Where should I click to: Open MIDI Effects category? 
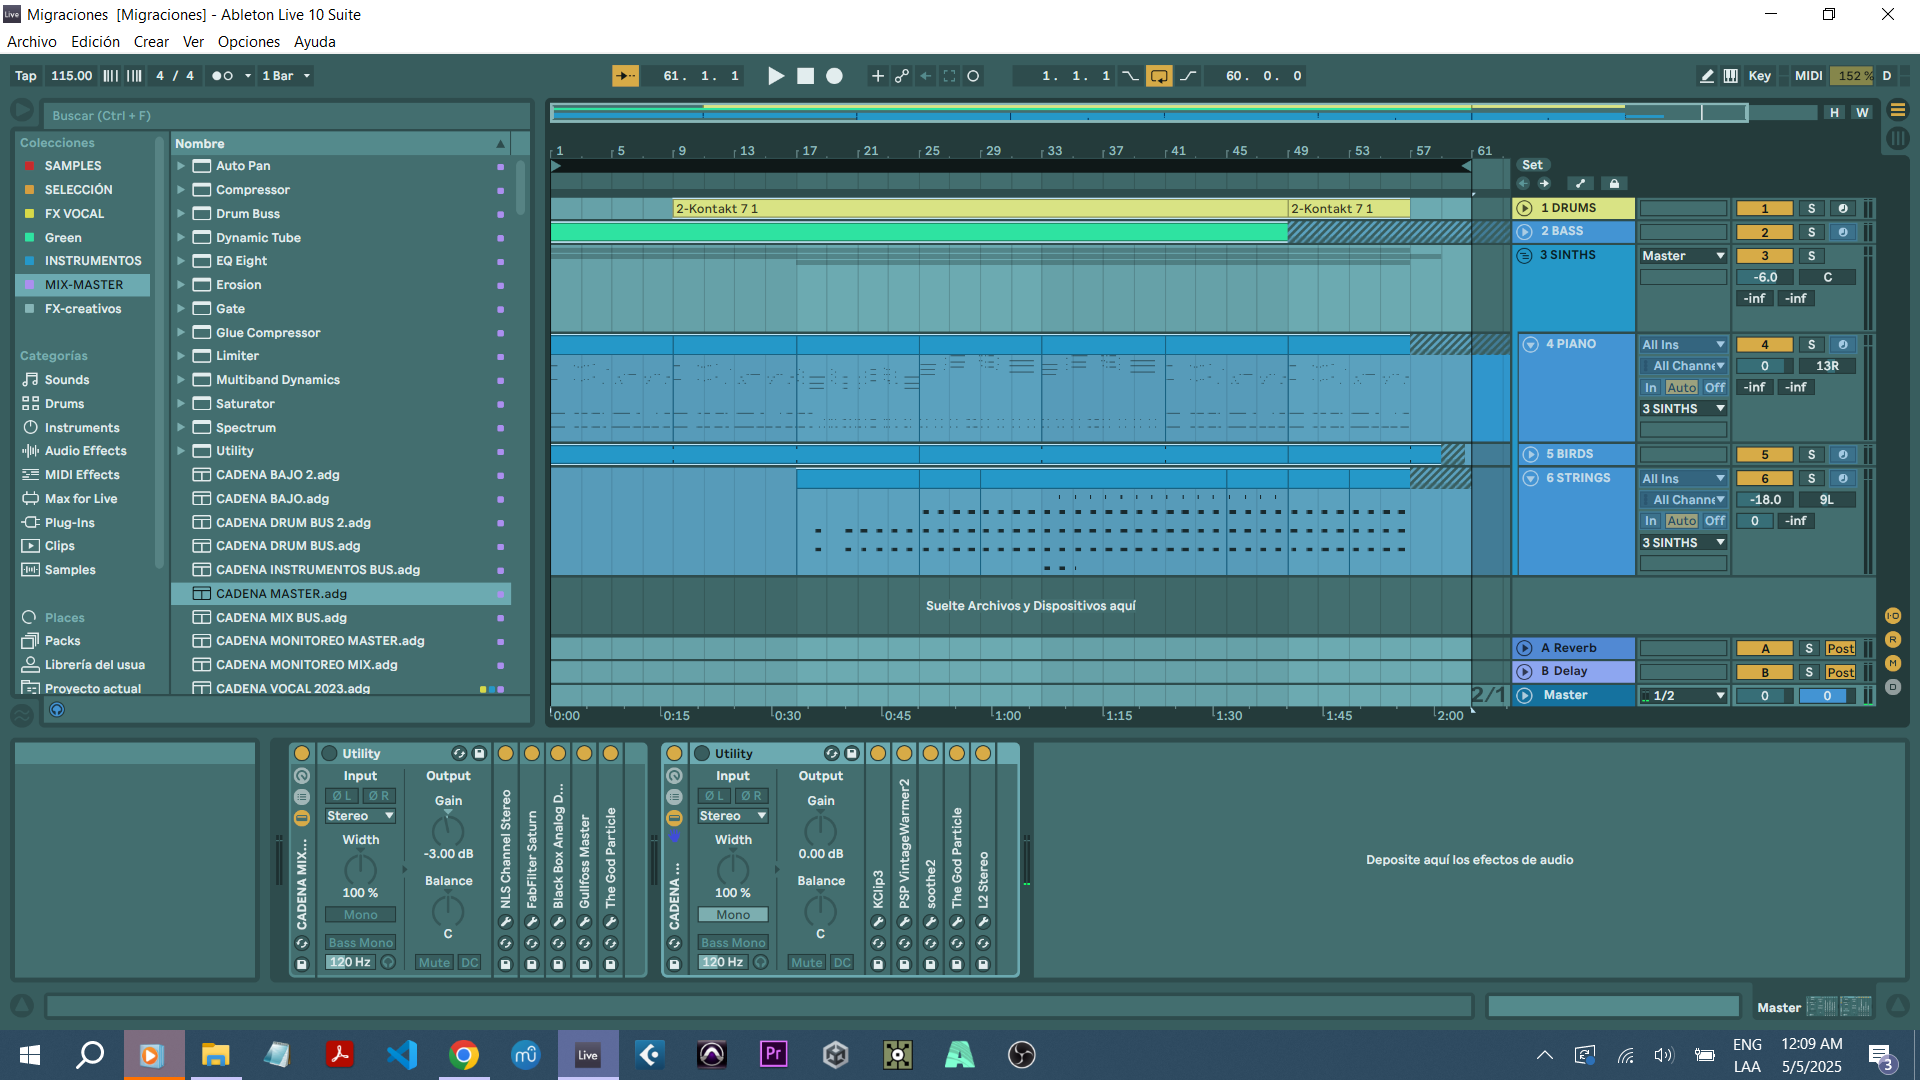tap(82, 475)
